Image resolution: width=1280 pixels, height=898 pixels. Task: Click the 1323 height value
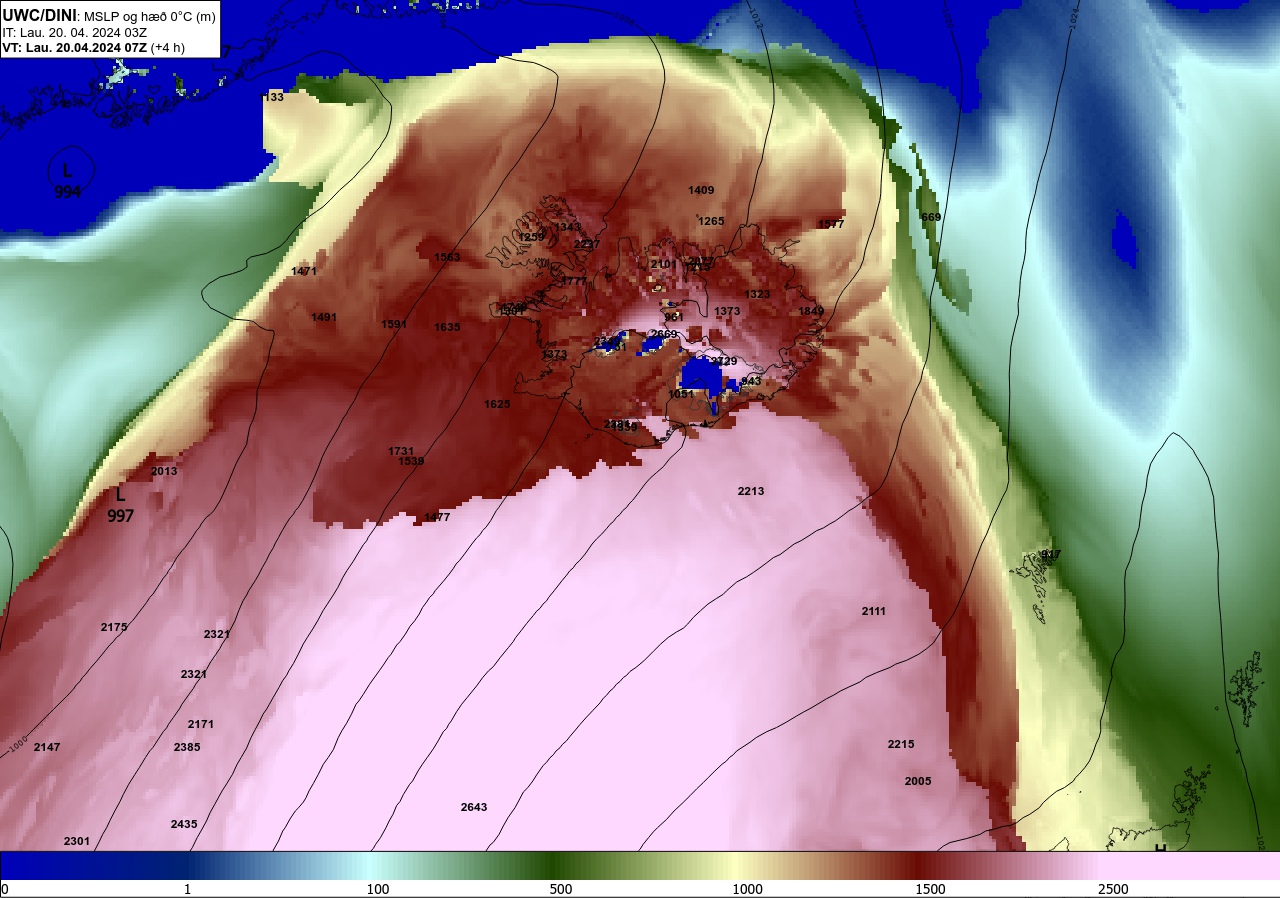point(757,294)
